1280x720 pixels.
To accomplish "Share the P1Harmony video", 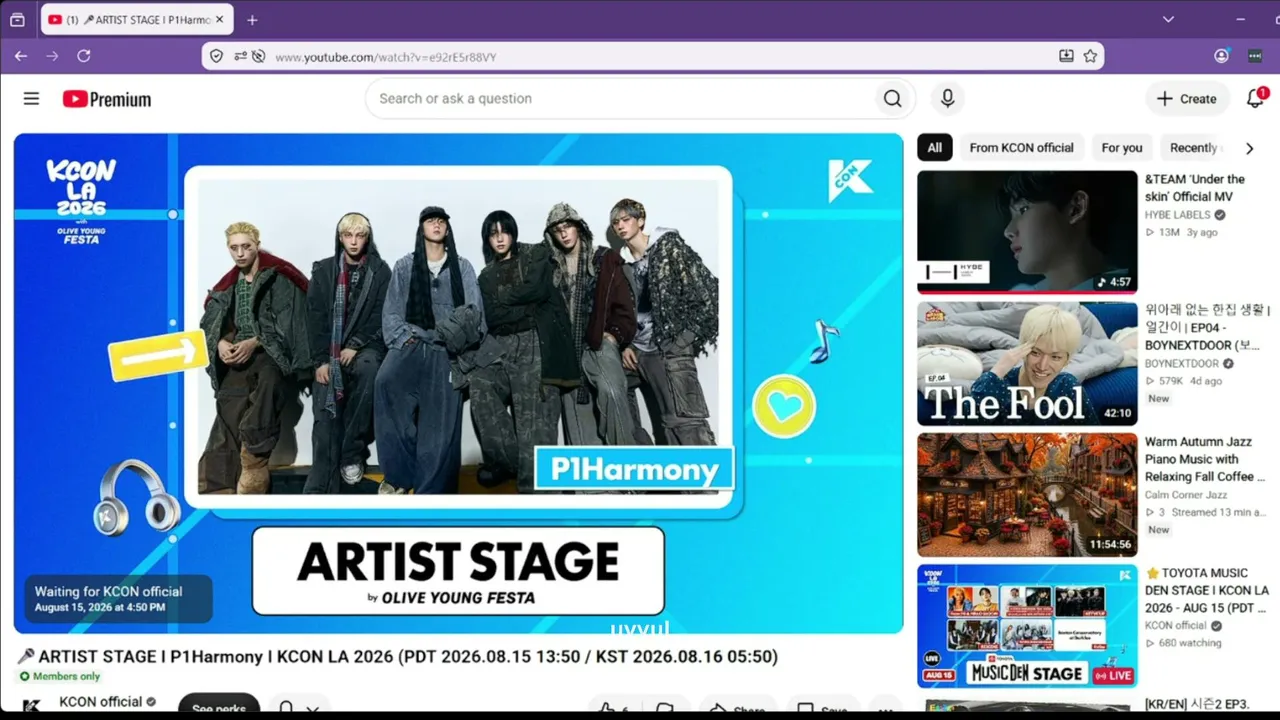I will coord(737,707).
